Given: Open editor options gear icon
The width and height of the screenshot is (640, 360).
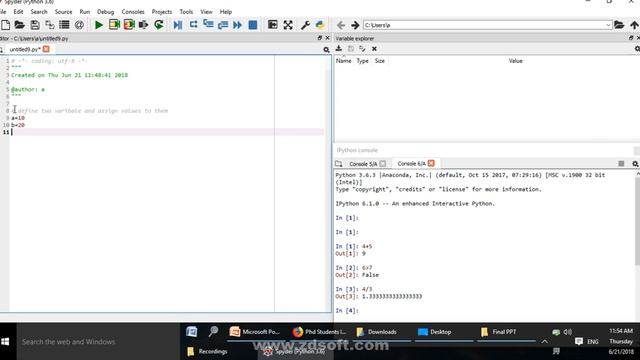Looking at the screenshot, I should coord(326,49).
